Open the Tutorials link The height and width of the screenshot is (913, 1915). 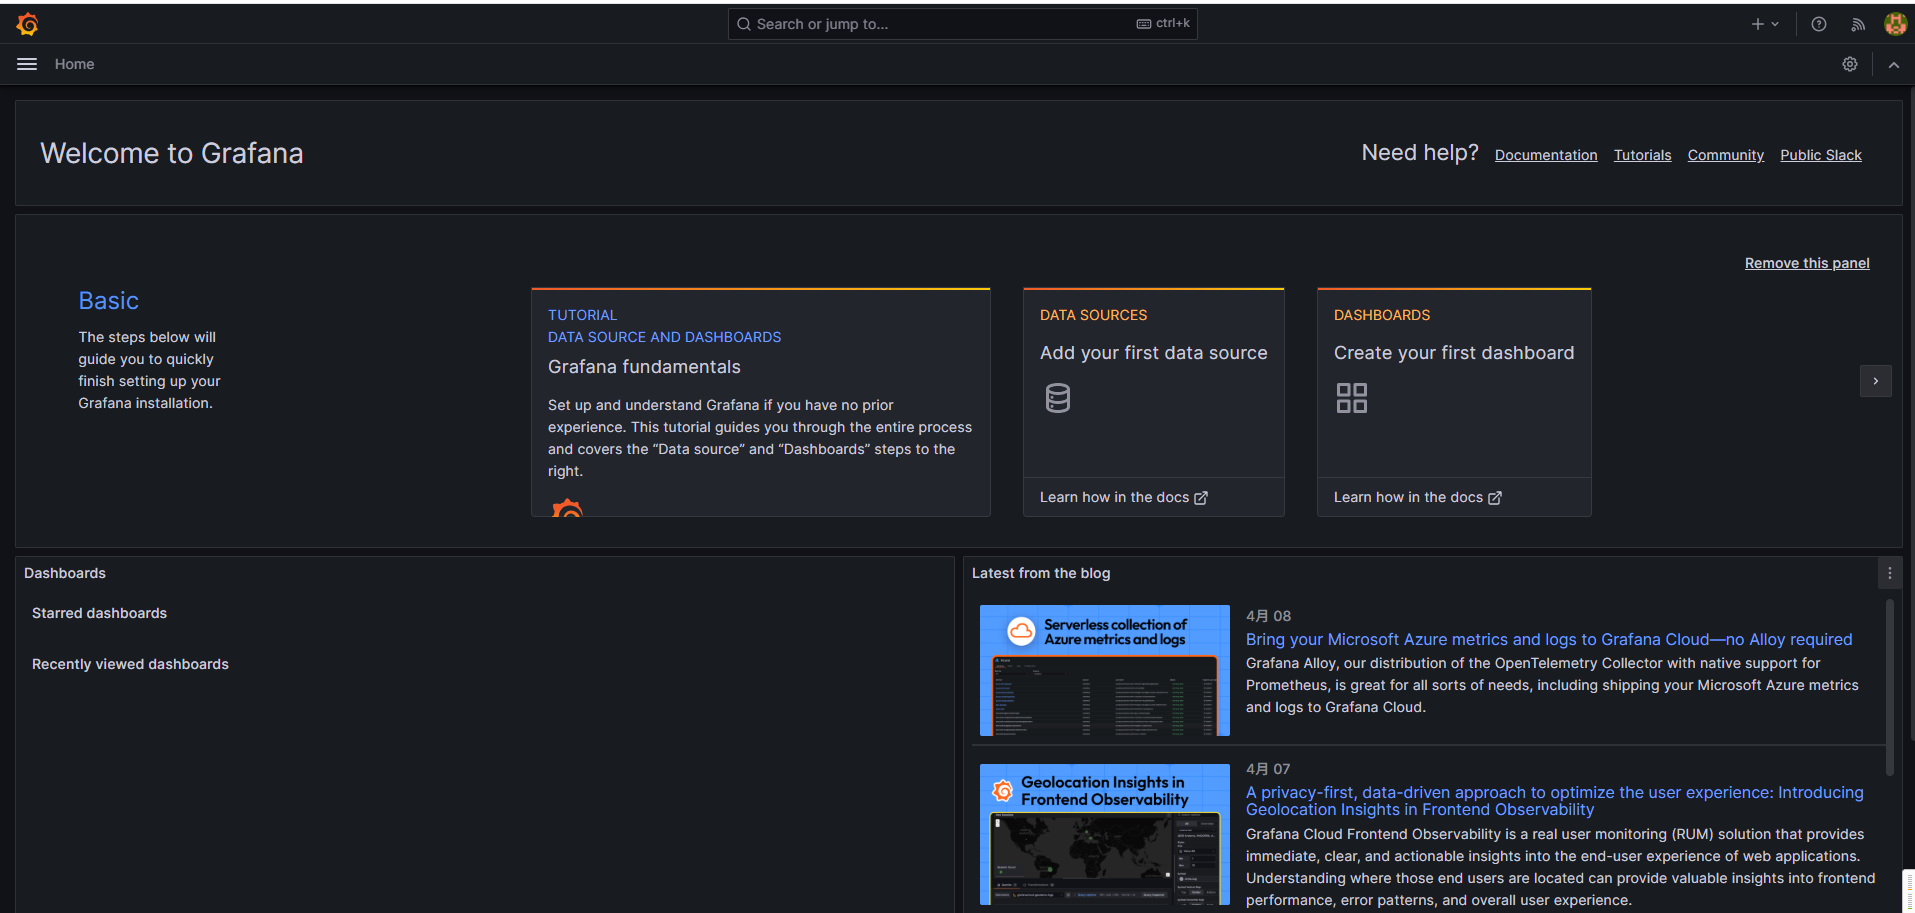[x=1642, y=155]
